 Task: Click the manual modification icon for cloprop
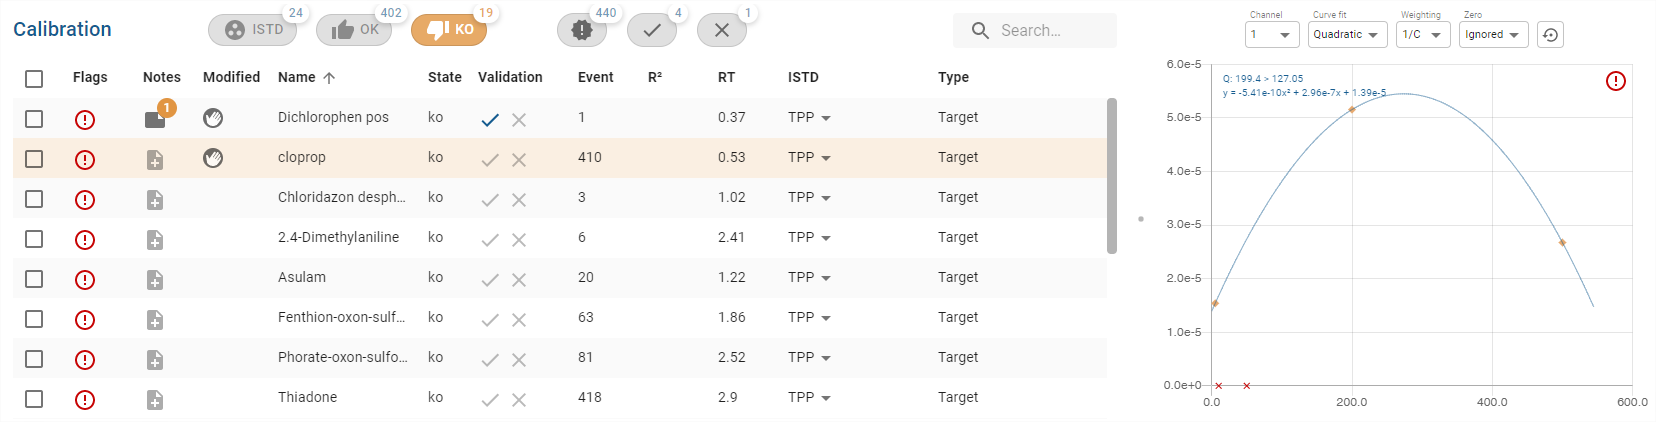[x=213, y=158]
